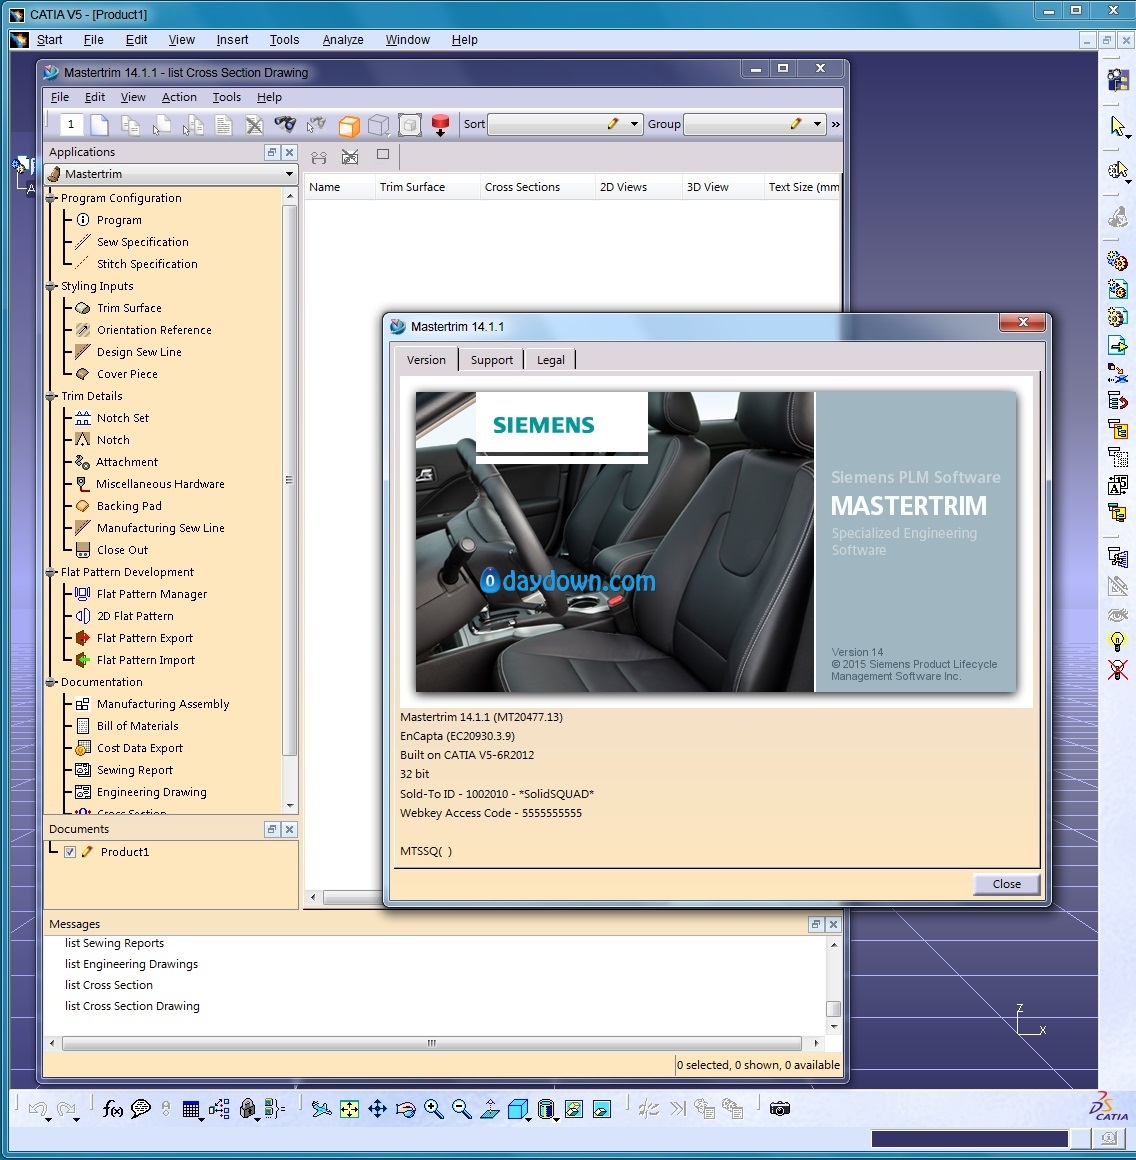Click the Messages horizontal scrollbar thumb
Image resolution: width=1136 pixels, height=1160 pixels.
tap(432, 1043)
